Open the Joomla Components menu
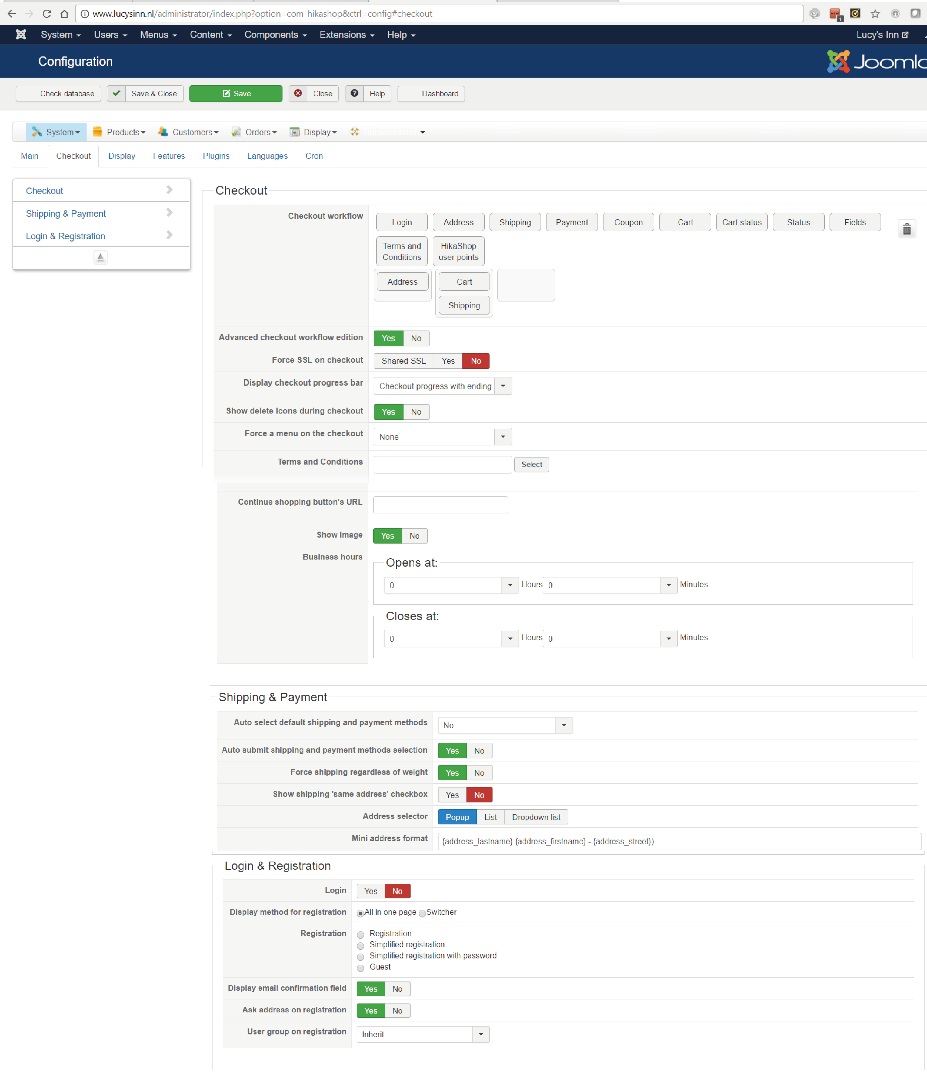This screenshot has width=927, height=1080. [275, 34]
